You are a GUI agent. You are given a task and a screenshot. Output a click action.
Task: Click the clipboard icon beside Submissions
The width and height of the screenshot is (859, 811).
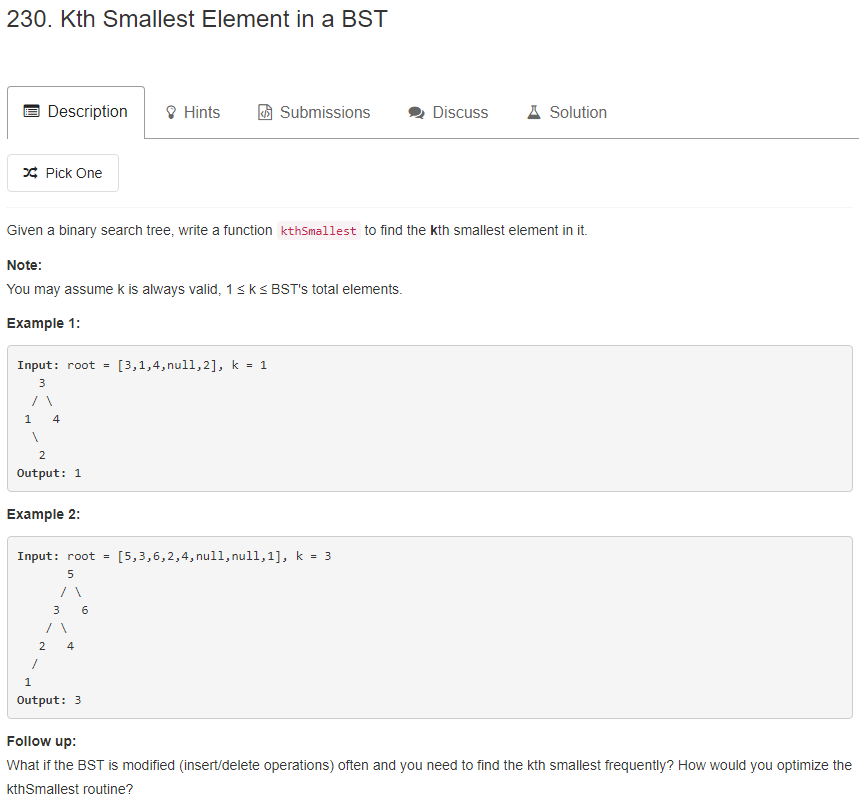tap(265, 112)
